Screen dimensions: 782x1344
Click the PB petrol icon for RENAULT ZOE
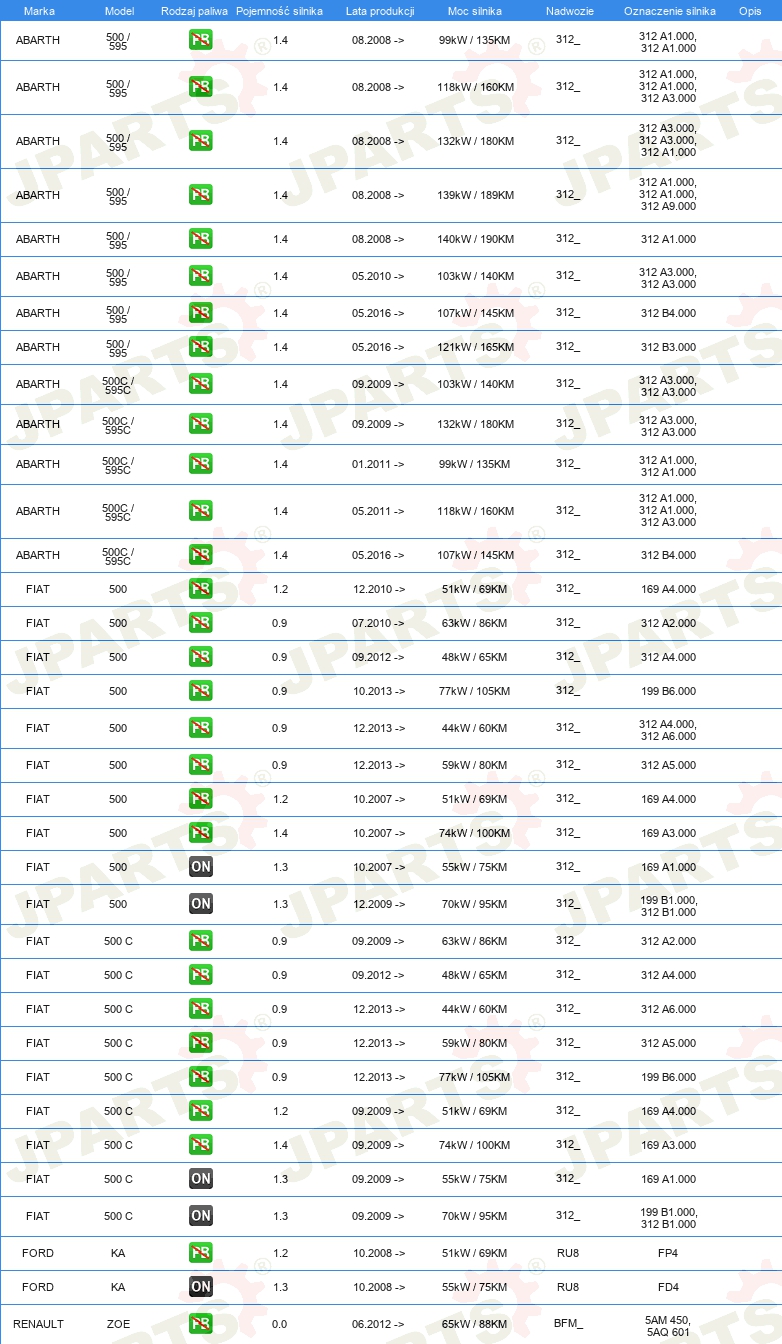point(201,1324)
